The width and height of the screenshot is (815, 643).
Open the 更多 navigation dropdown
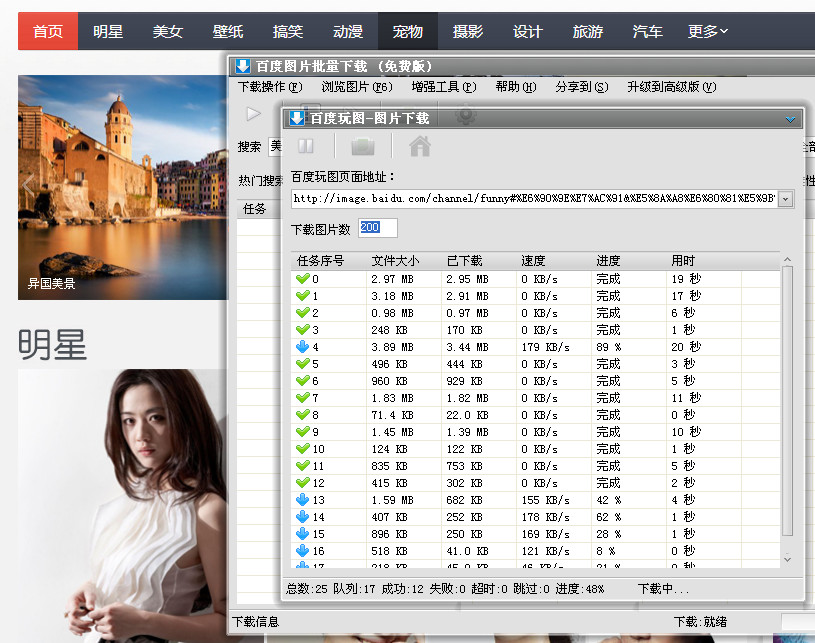coord(704,31)
